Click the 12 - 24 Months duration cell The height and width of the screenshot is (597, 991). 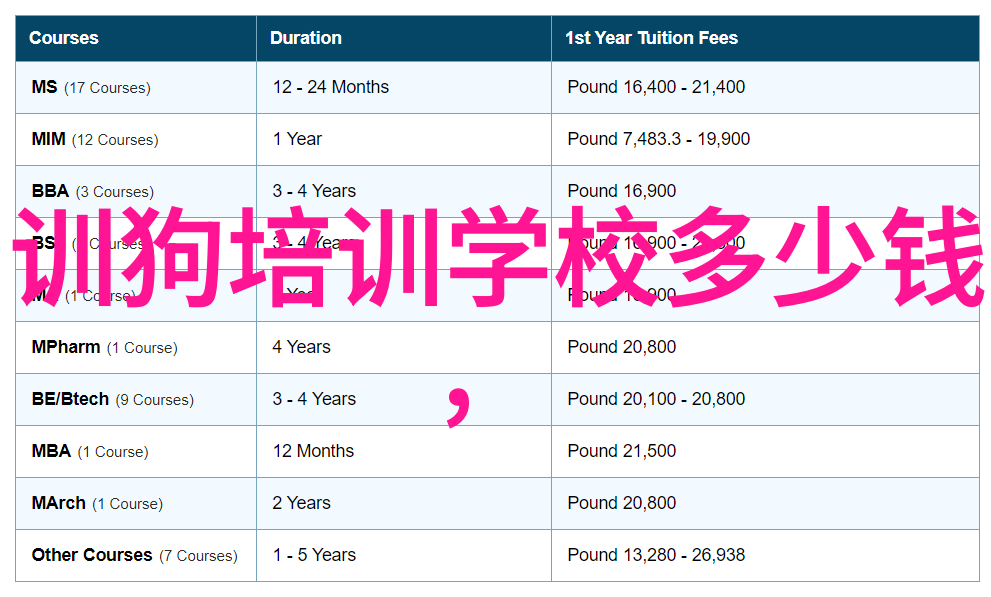click(331, 87)
